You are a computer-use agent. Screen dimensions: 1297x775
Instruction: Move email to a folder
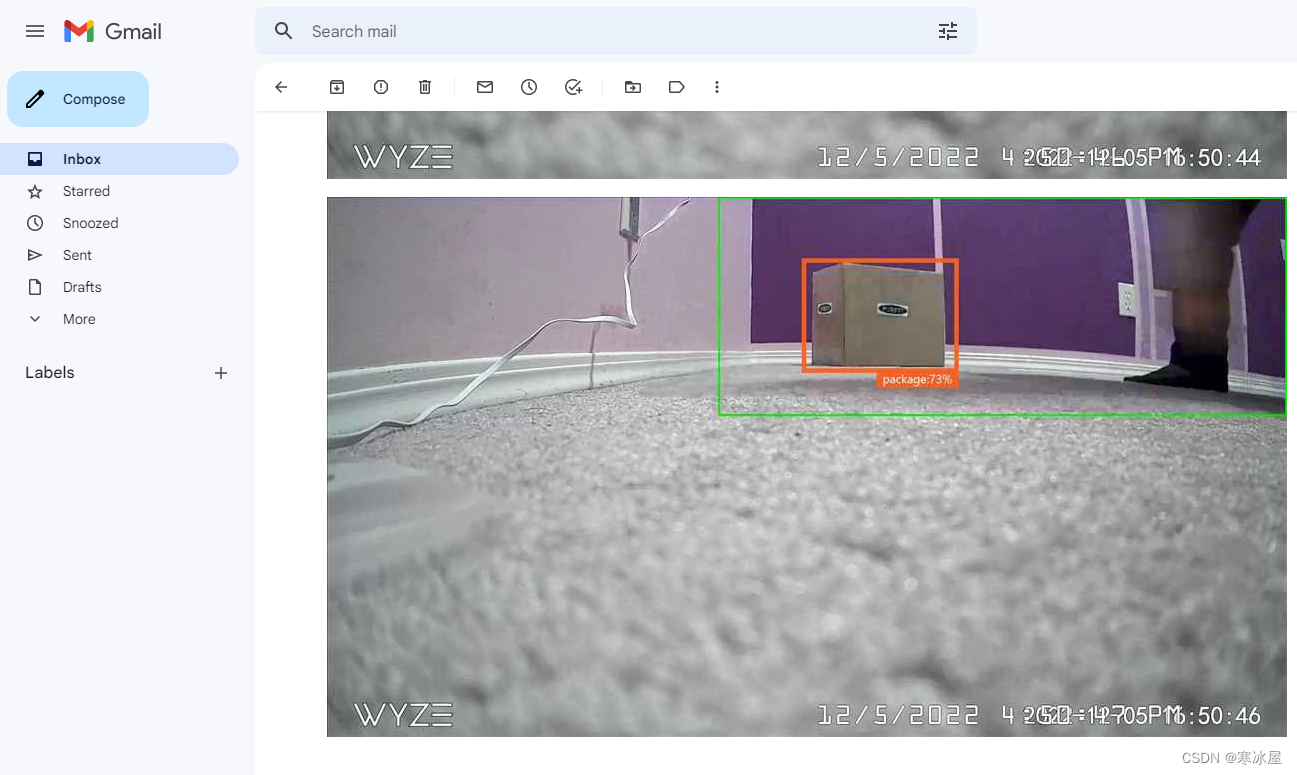pyautogui.click(x=633, y=87)
